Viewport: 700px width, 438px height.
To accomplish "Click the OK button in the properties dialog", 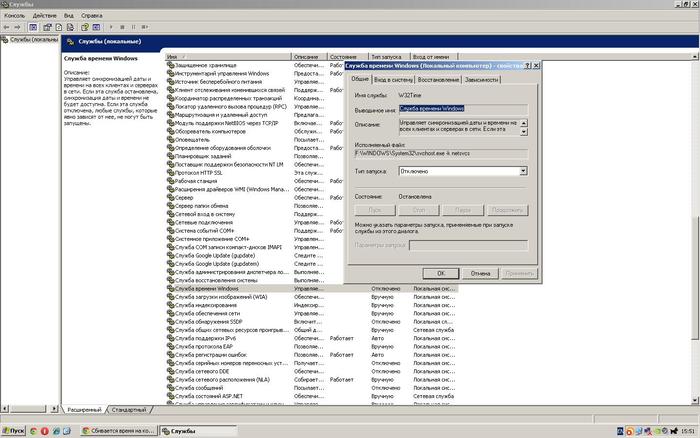I will pos(441,273).
